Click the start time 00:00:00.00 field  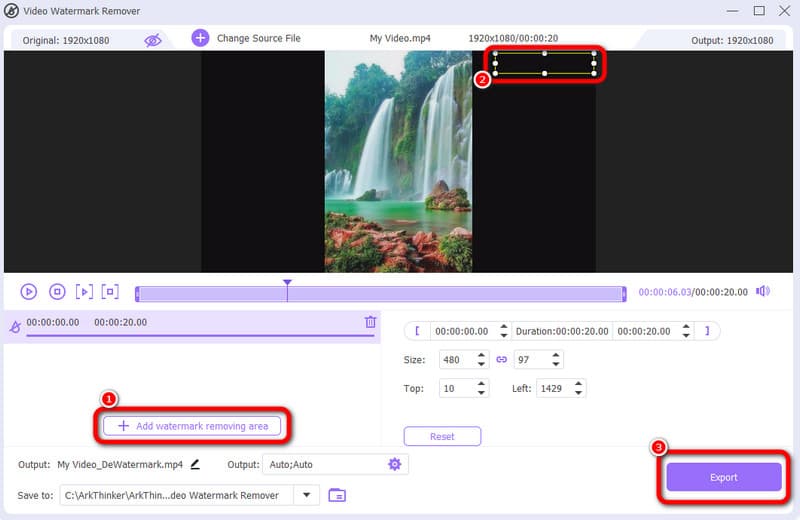tap(462, 331)
